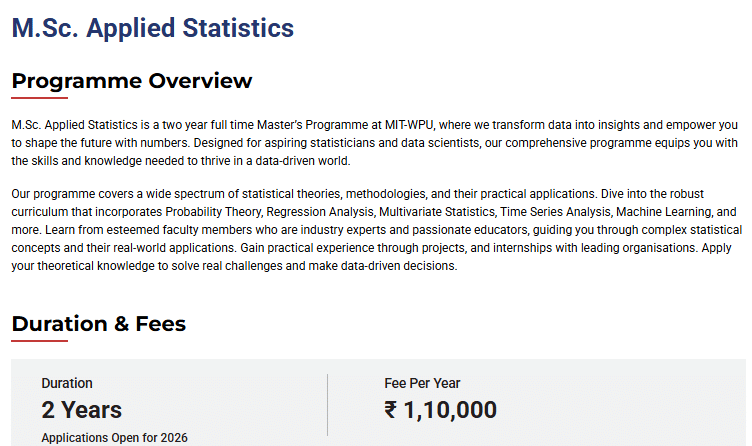
Task: Click the '2 Years' duration value
Action: coord(81,410)
